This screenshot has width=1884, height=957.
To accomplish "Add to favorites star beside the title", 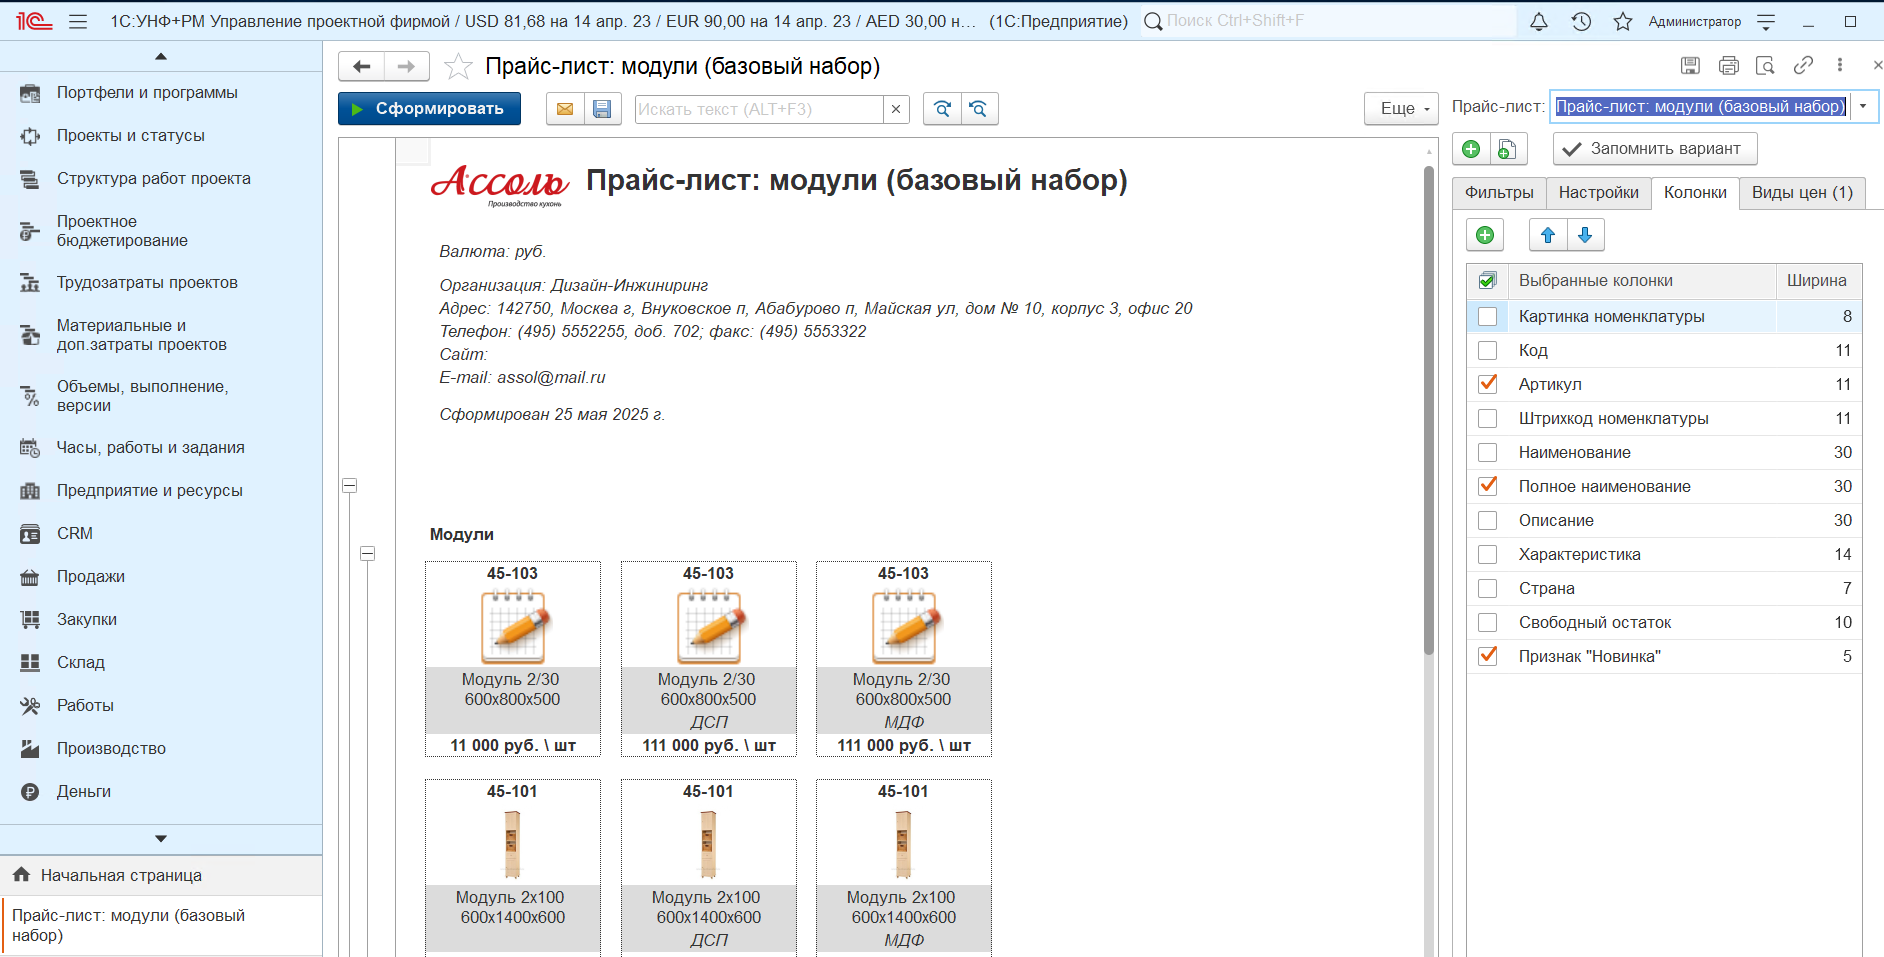I will tap(458, 66).
